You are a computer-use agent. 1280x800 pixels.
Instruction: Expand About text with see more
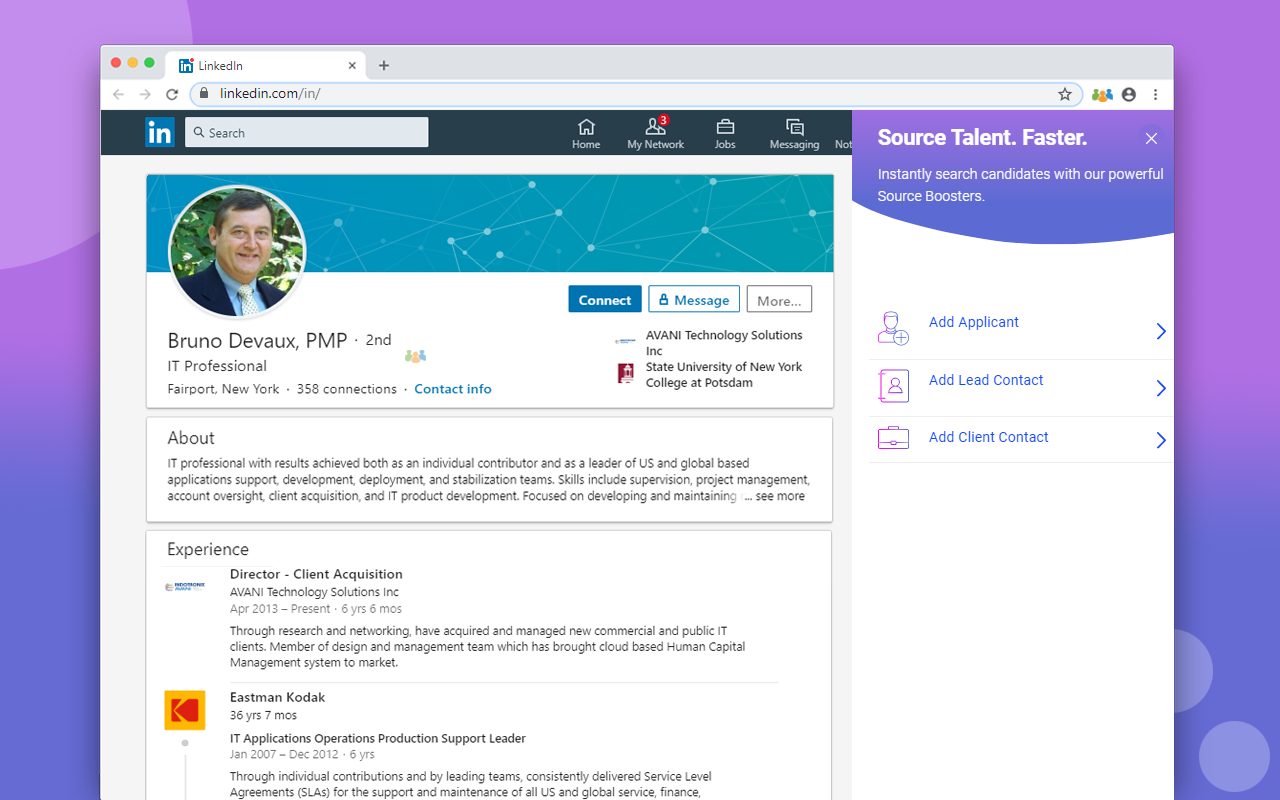tap(780, 496)
